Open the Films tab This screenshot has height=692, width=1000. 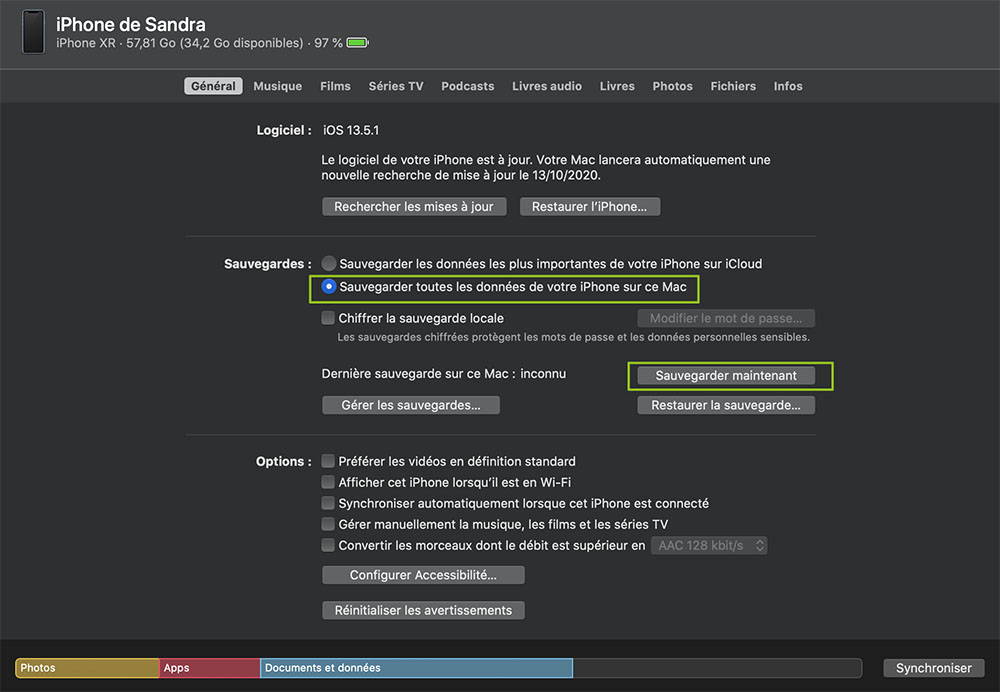[335, 86]
